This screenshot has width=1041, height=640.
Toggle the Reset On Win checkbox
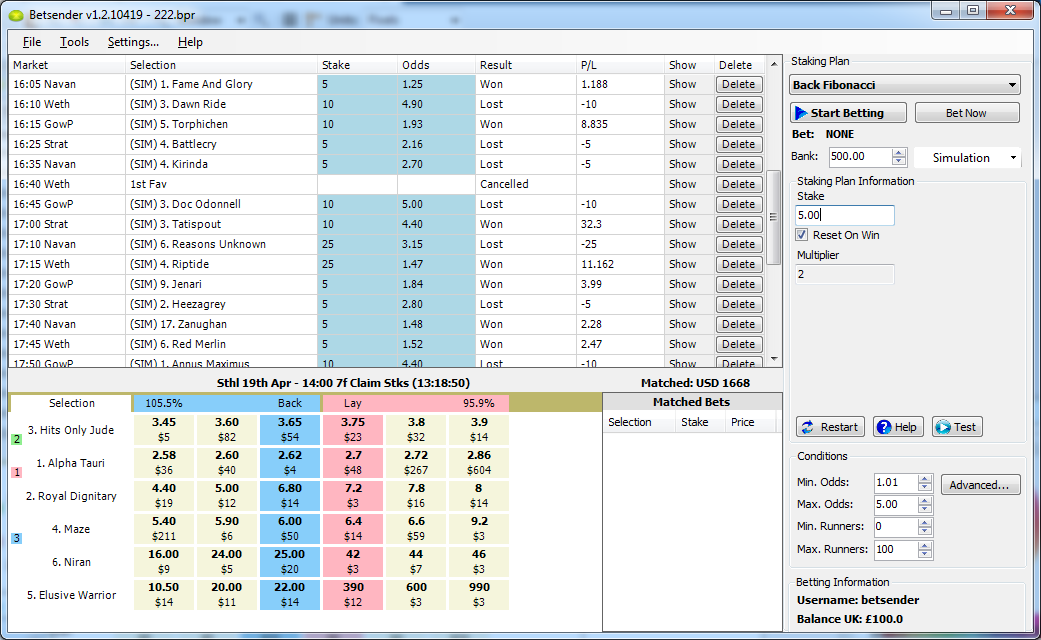[802, 235]
